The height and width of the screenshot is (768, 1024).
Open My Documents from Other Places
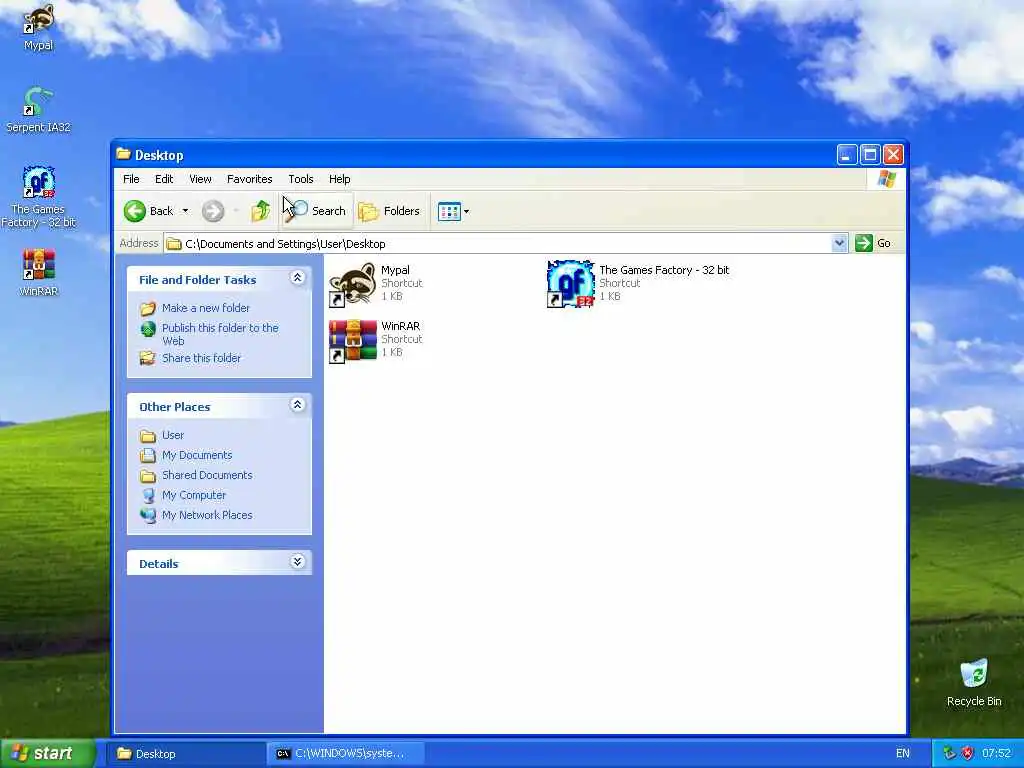[x=197, y=455]
